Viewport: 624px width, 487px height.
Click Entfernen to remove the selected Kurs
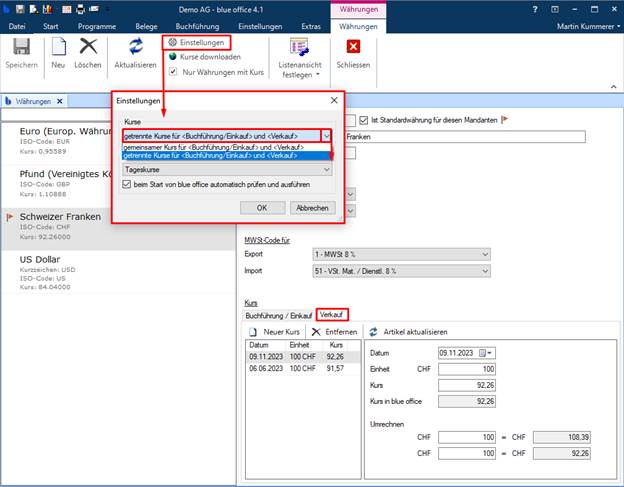pos(335,332)
